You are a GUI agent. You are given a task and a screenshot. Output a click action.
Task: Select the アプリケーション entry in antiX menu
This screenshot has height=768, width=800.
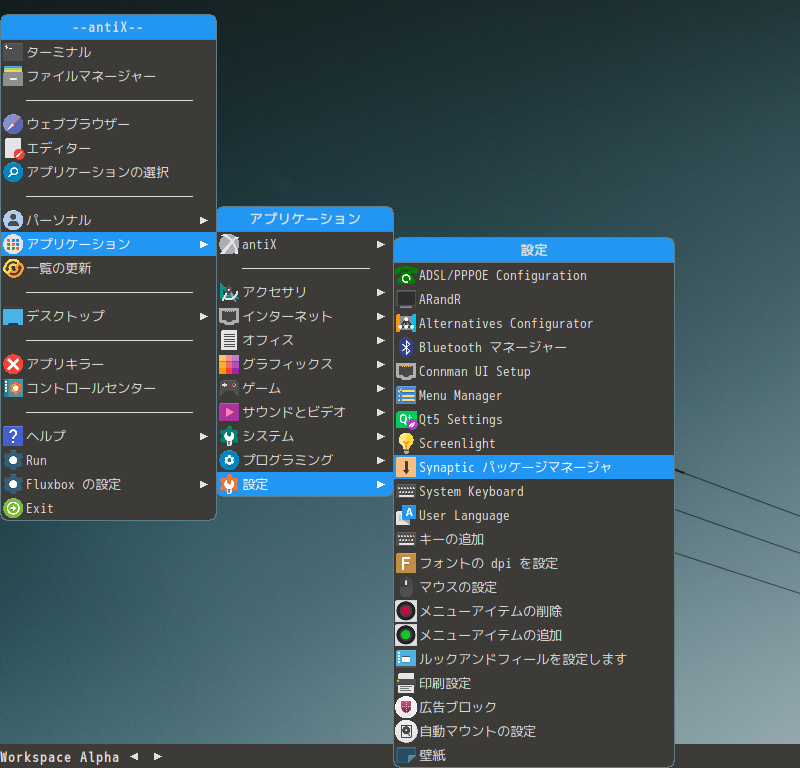pyautogui.click(x=109, y=244)
